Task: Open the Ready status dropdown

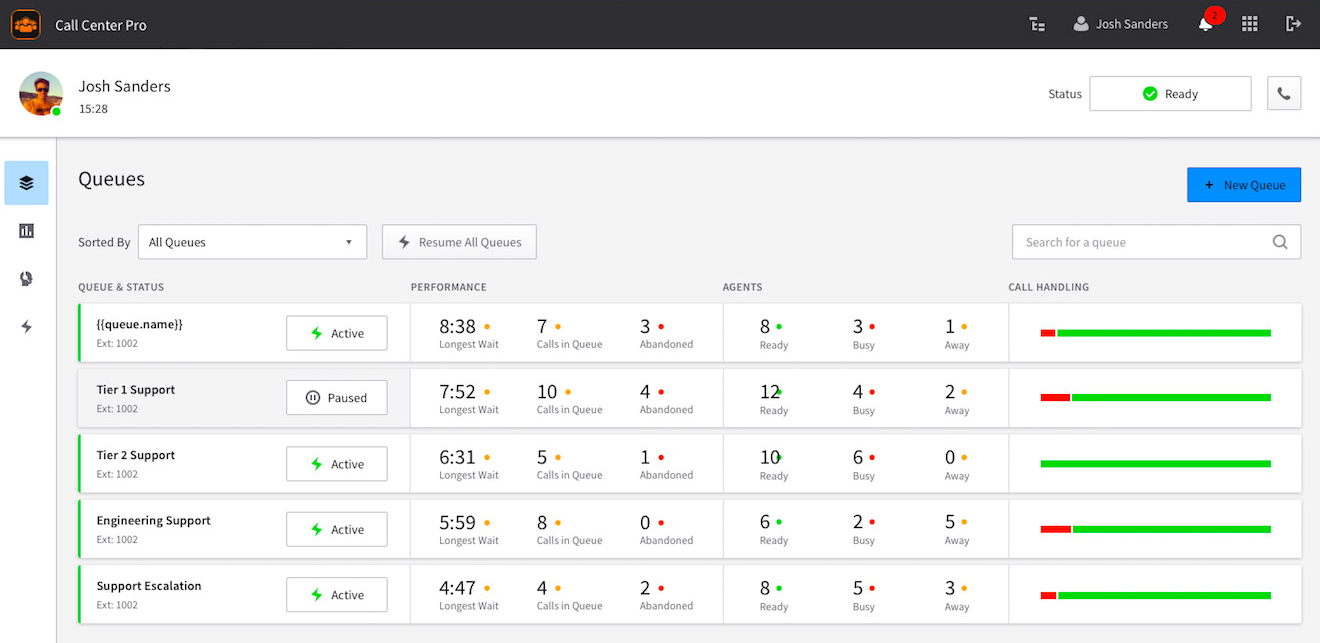Action: point(1170,93)
